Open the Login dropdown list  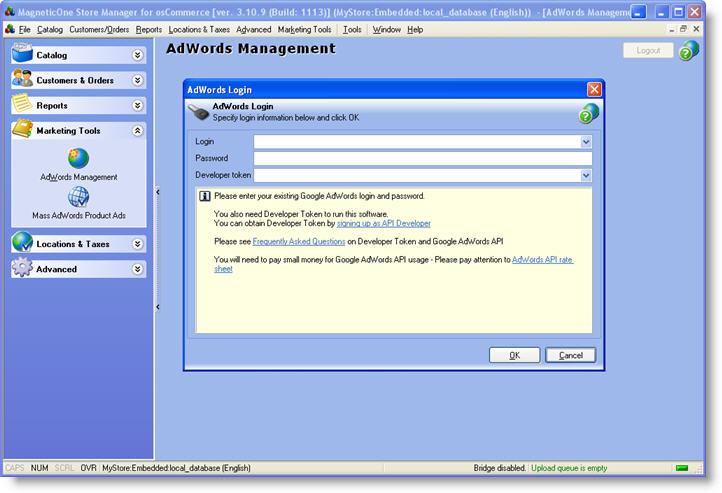pyautogui.click(x=586, y=142)
